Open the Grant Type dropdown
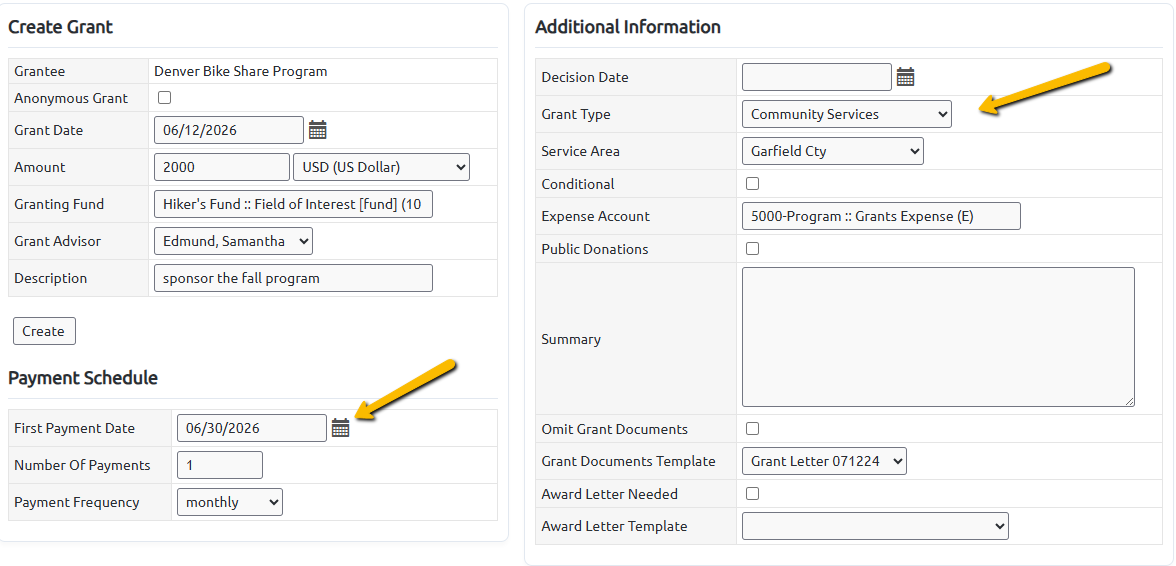This screenshot has width=1176, height=566. pos(847,114)
